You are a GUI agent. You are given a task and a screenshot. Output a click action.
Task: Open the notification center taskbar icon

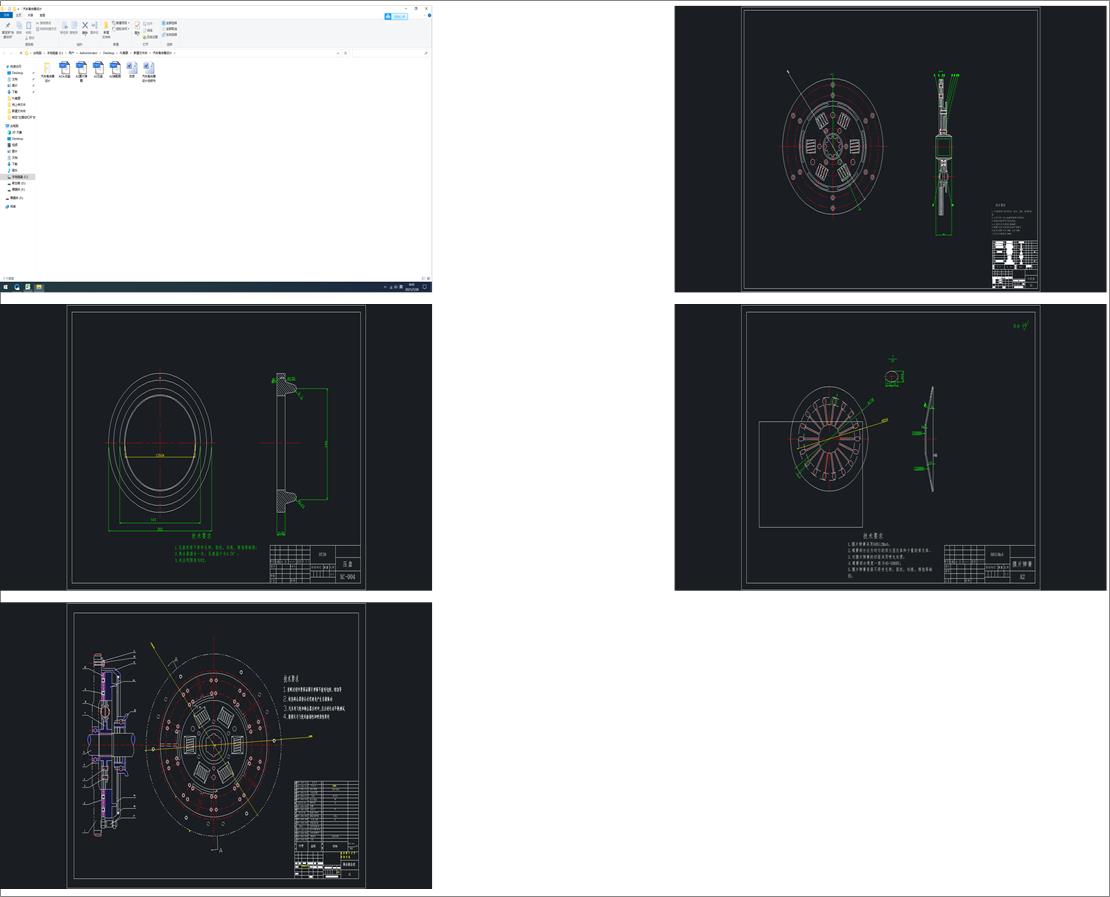[425, 287]
